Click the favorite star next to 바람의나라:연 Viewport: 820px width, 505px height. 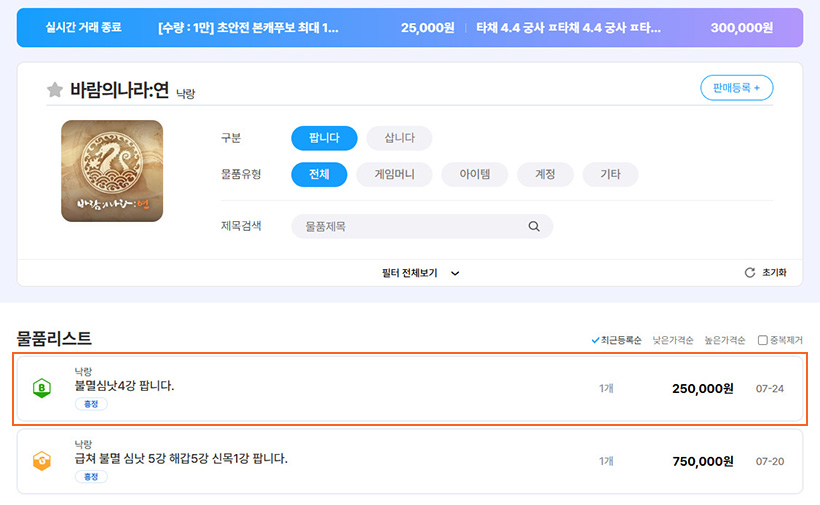pos(55,90)
